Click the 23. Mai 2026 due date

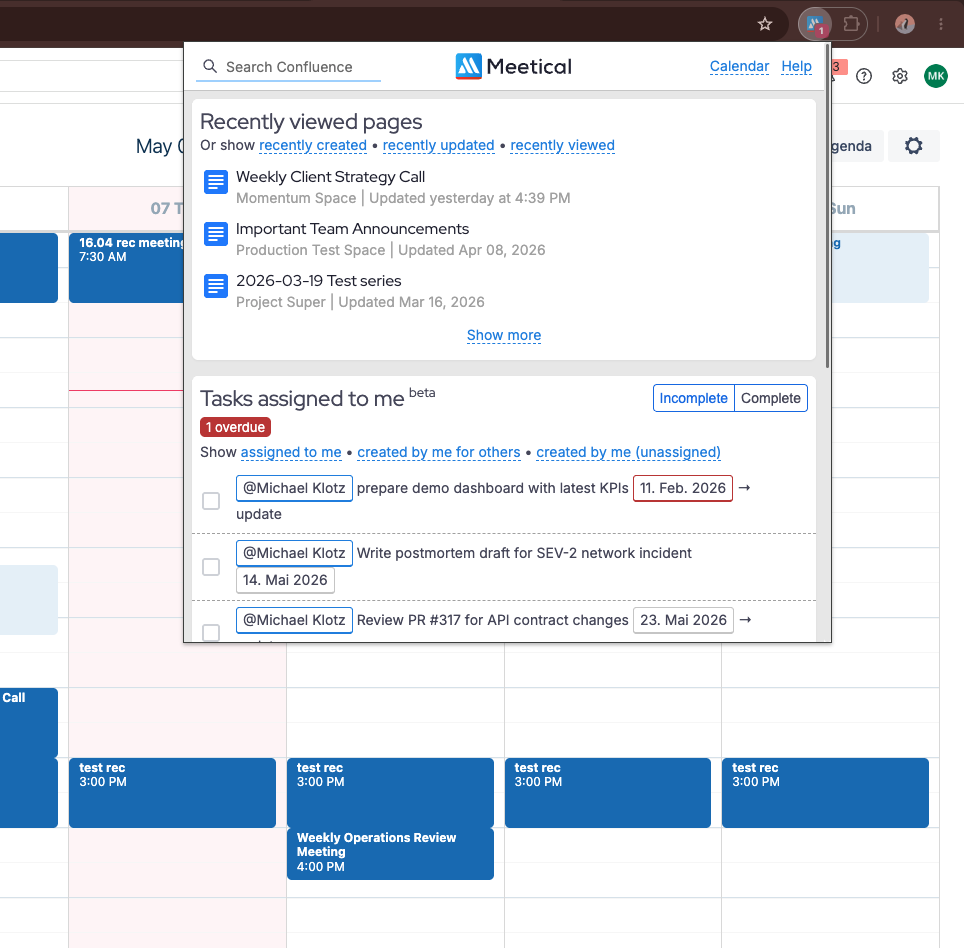click(683, 620)
